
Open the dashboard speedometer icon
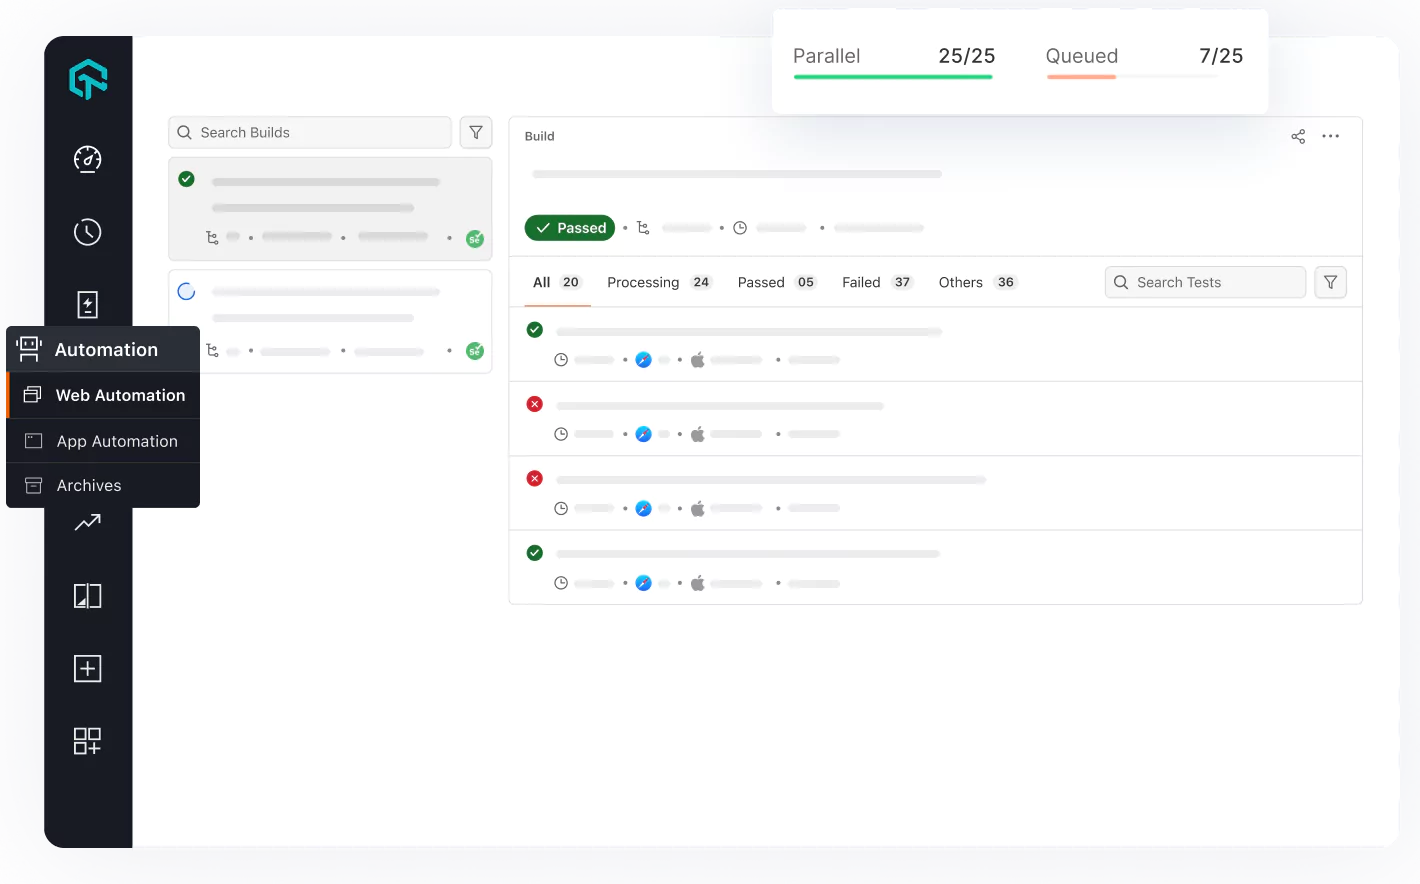pyautogui.click(x=88, y=159)
